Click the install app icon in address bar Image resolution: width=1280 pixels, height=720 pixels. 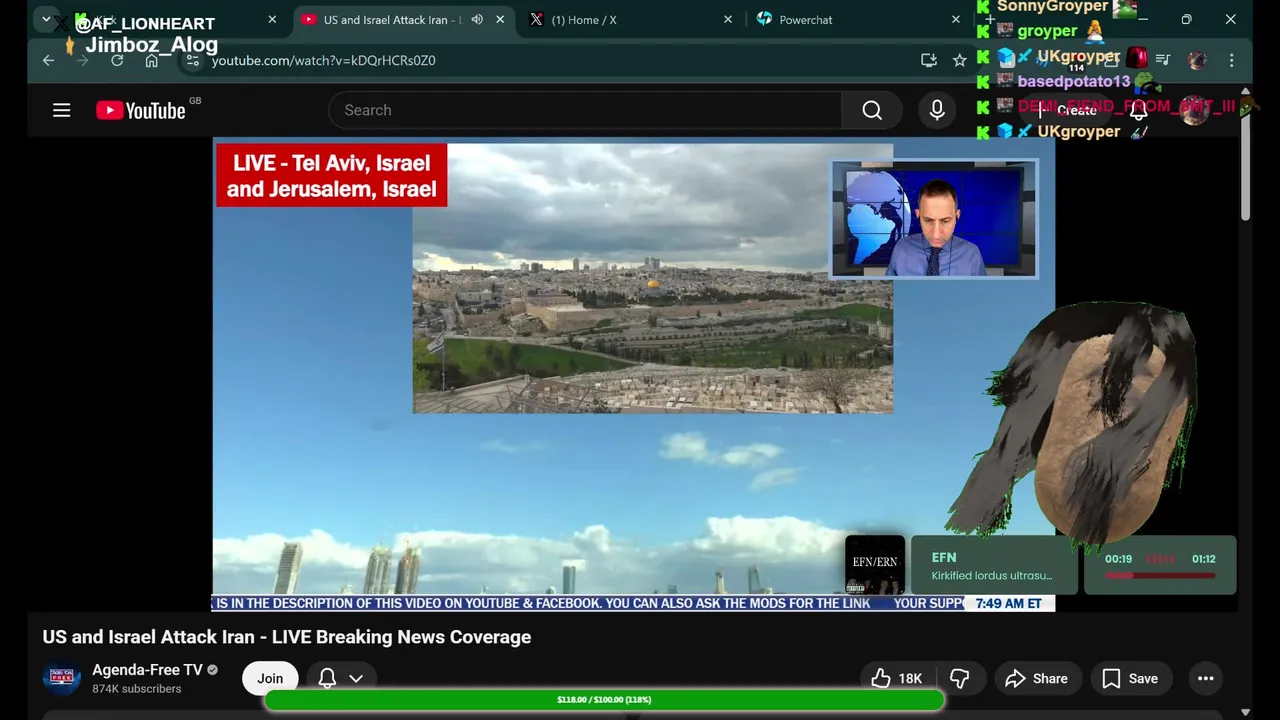pyautogui.click(x=929, y=60)
